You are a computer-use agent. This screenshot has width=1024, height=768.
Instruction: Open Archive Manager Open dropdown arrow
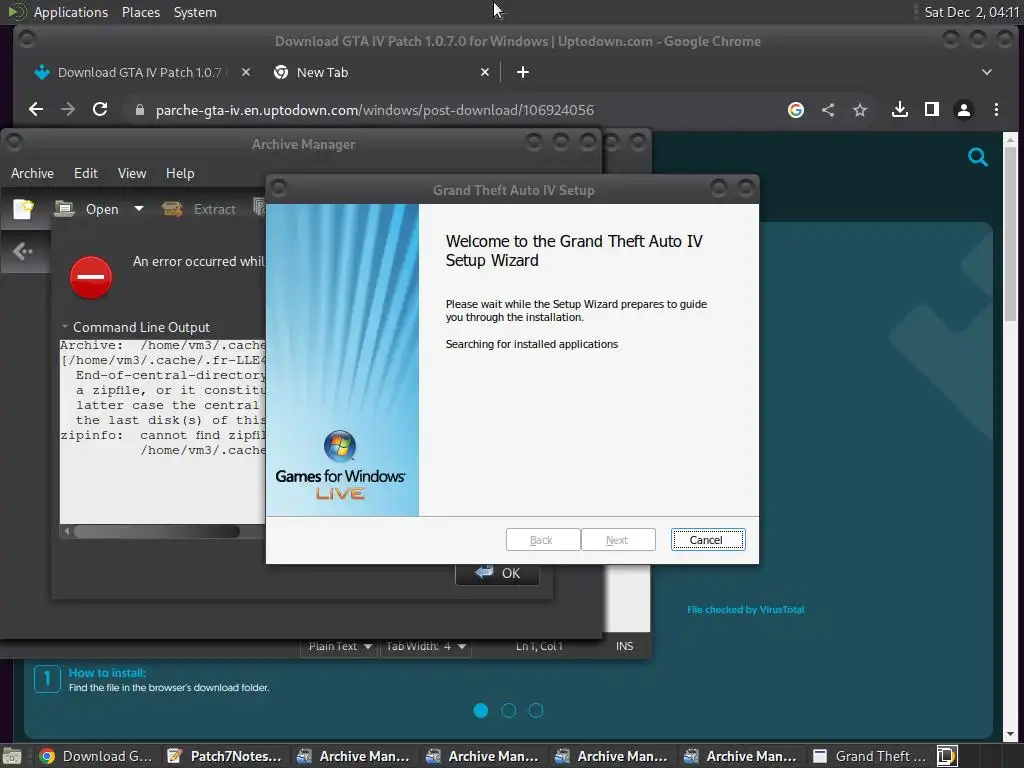pyautogui.click(x=138, y=209)
